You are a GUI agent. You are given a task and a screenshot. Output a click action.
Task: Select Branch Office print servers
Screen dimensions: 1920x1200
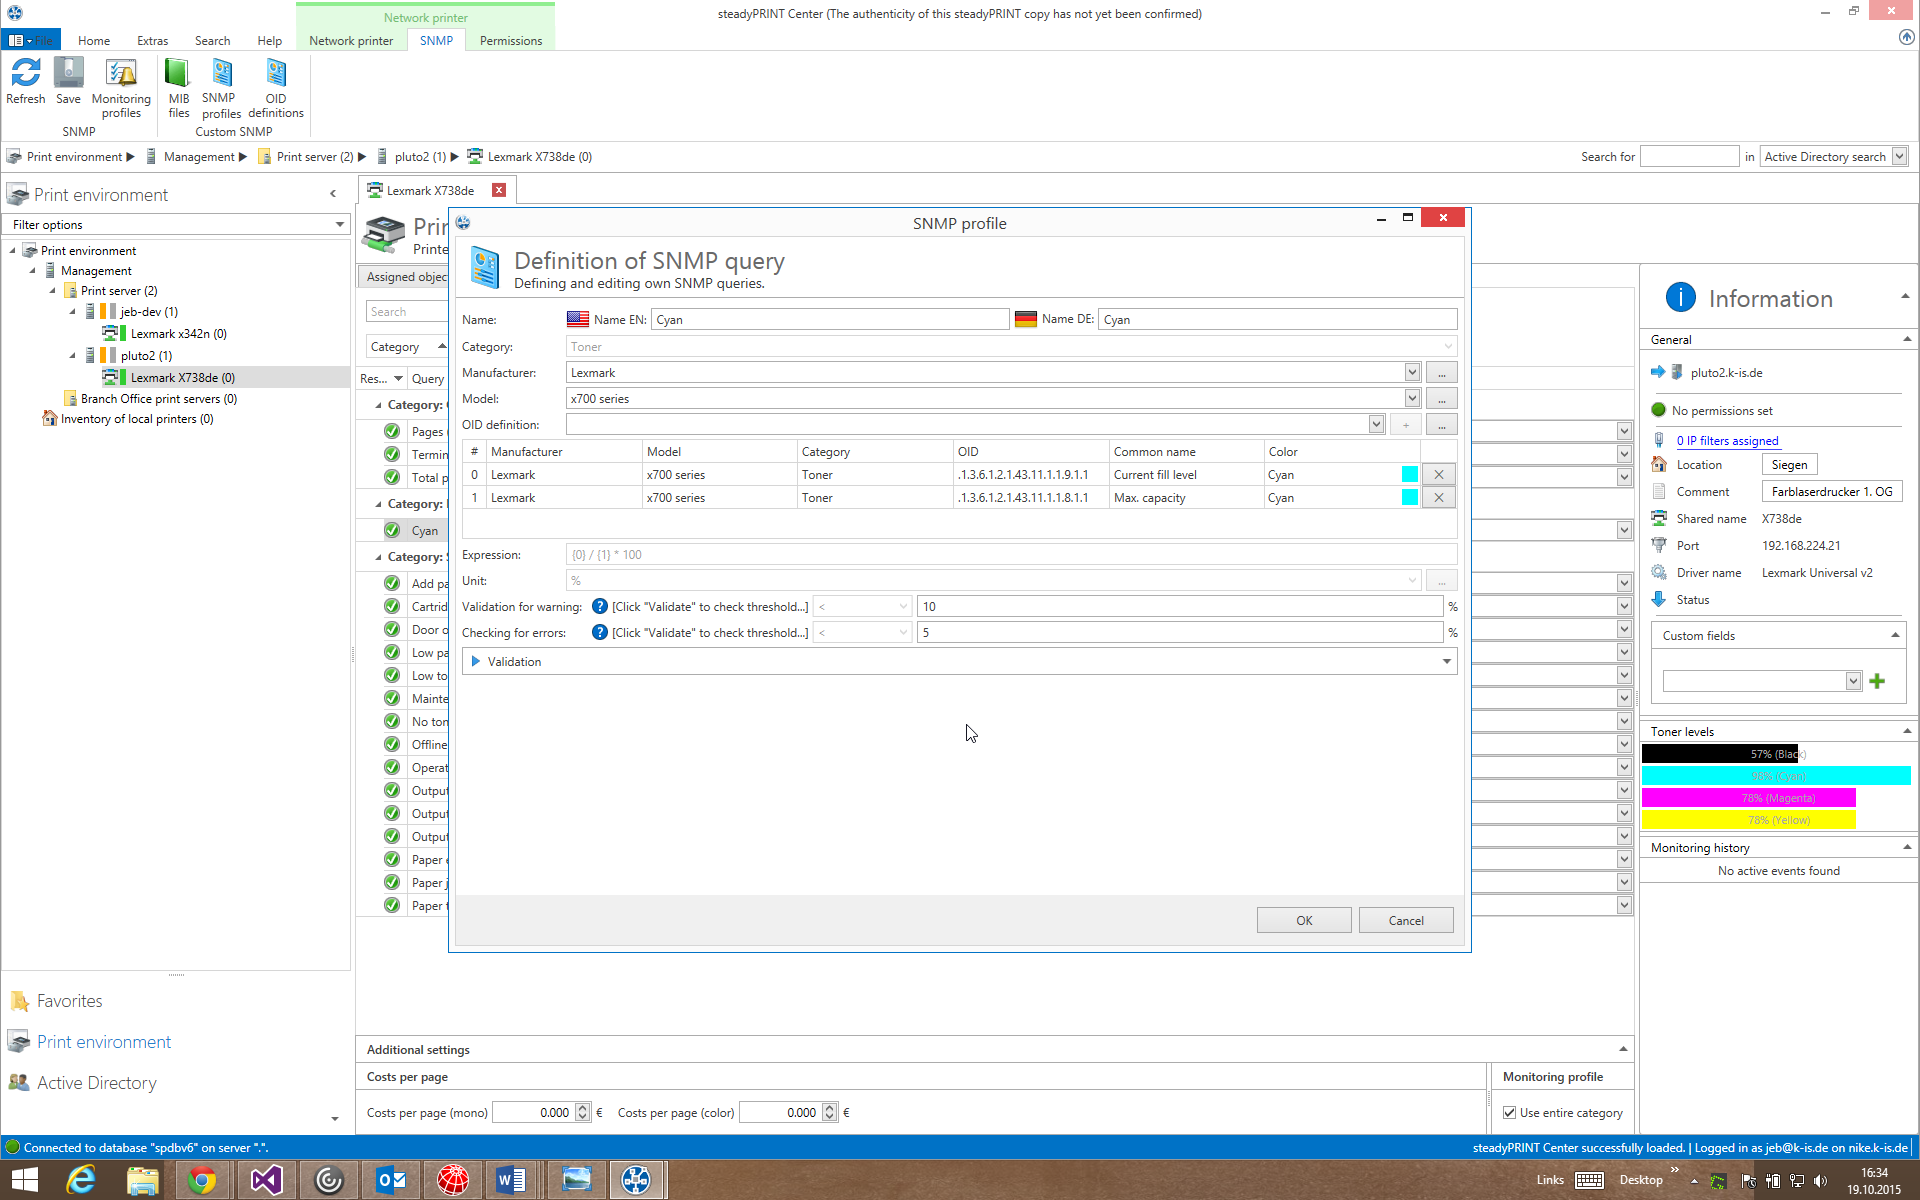[158, 399]
